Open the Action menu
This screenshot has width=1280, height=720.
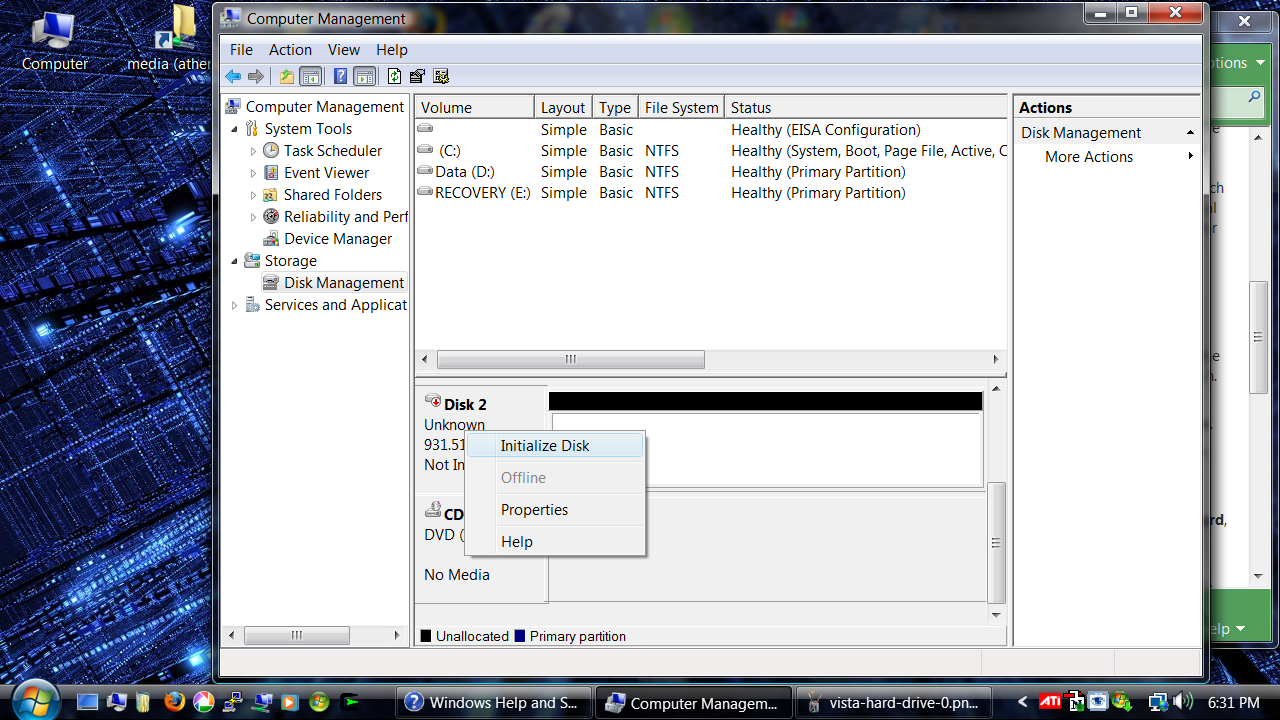pos(290,49)
